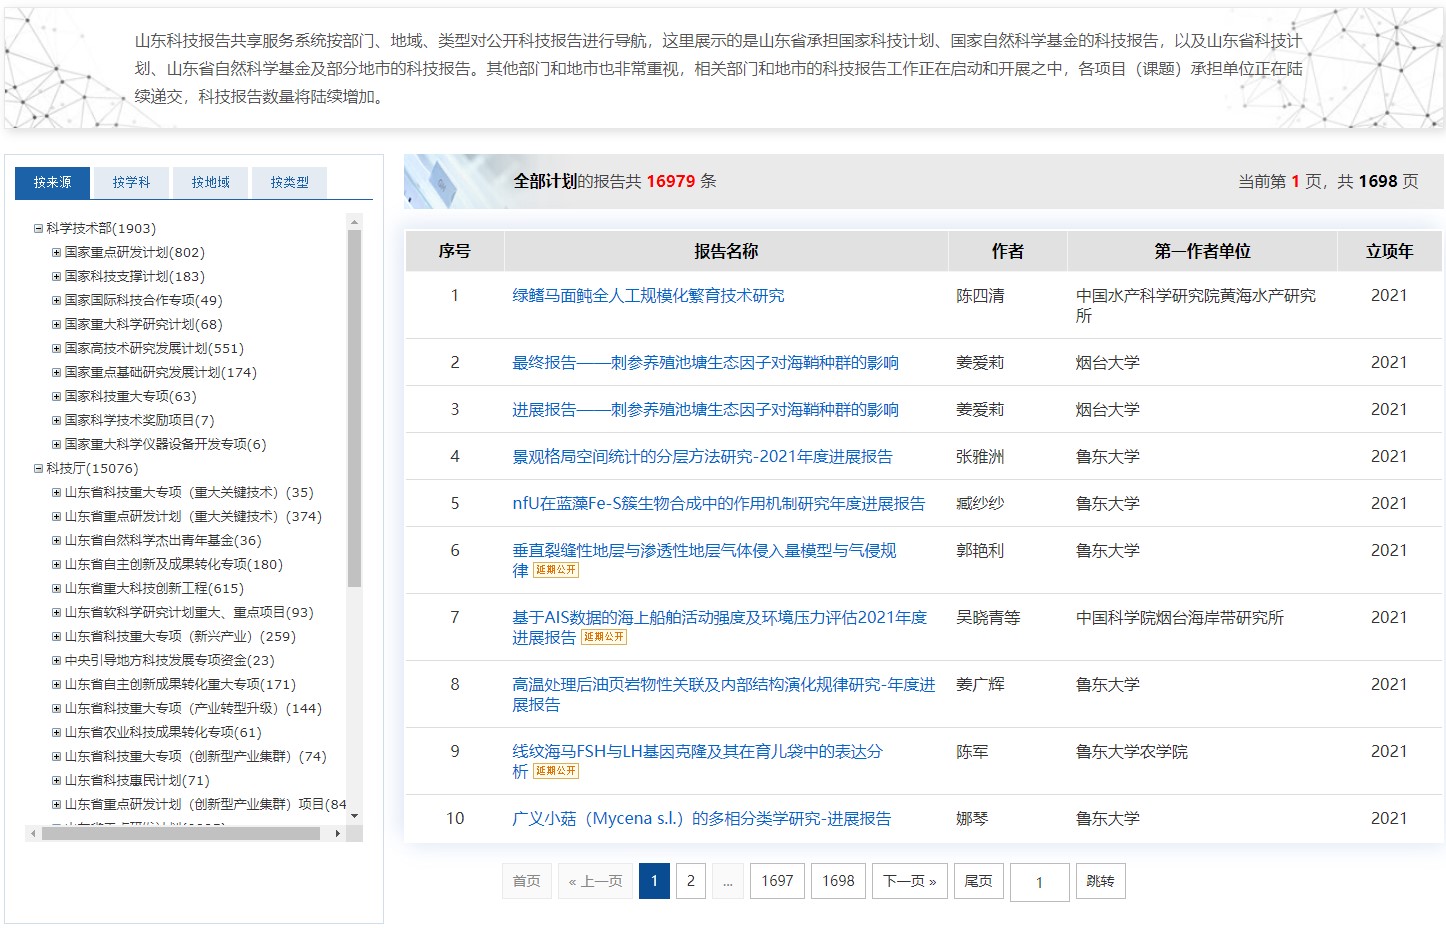This screenshot has width=1446, height=928.
Task: Click the horizontal scroll right arrow in tree
Action: [338, 833]
